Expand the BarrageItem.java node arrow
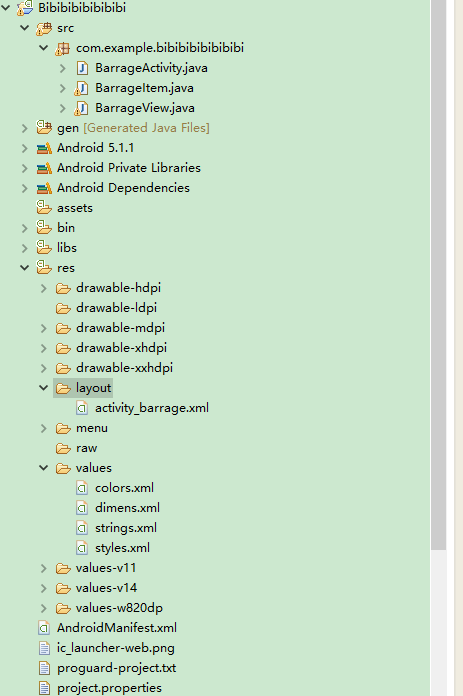The height and width of the screenshot is (696, 463). tap(63, 88)
